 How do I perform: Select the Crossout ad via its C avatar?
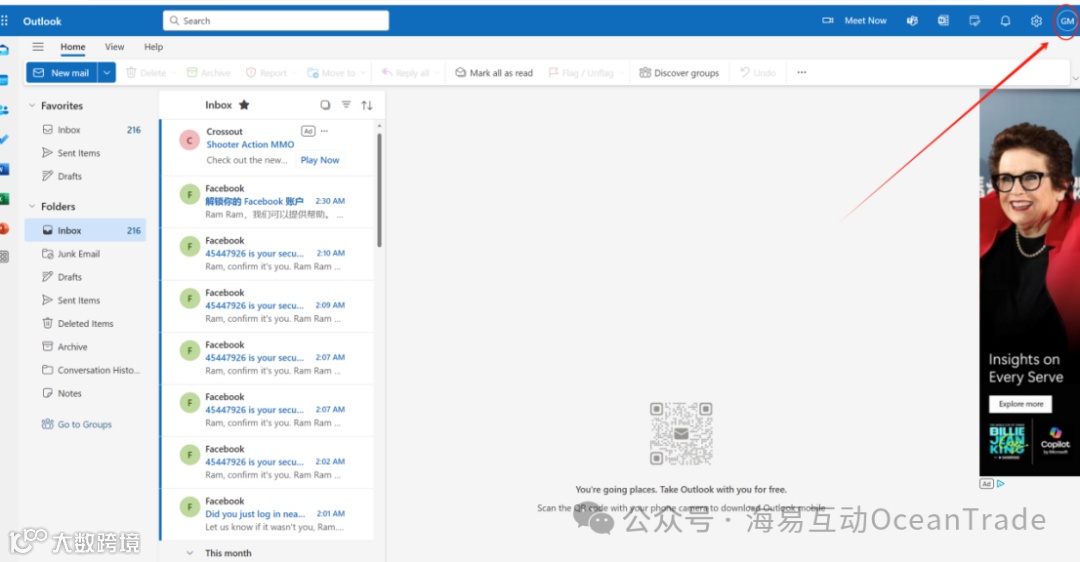(189, 140)
